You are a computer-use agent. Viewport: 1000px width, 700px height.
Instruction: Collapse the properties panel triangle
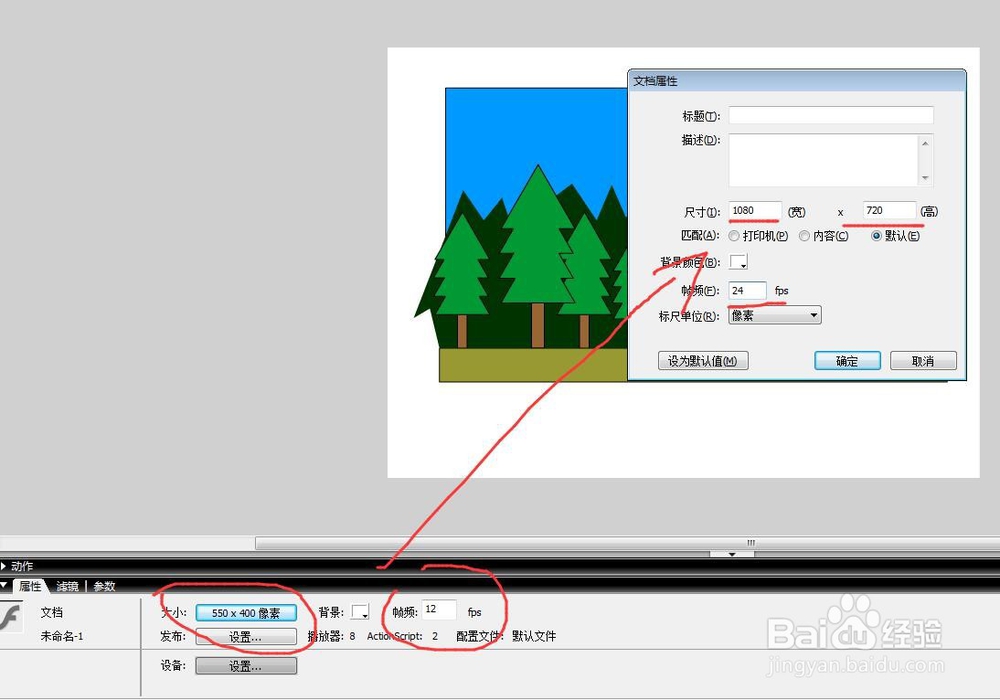point(4,585)
